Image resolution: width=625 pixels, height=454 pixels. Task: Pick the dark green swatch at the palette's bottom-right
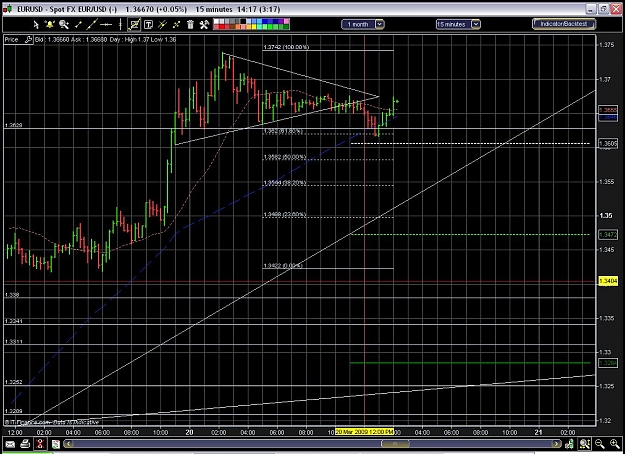[x=286, y=27]
